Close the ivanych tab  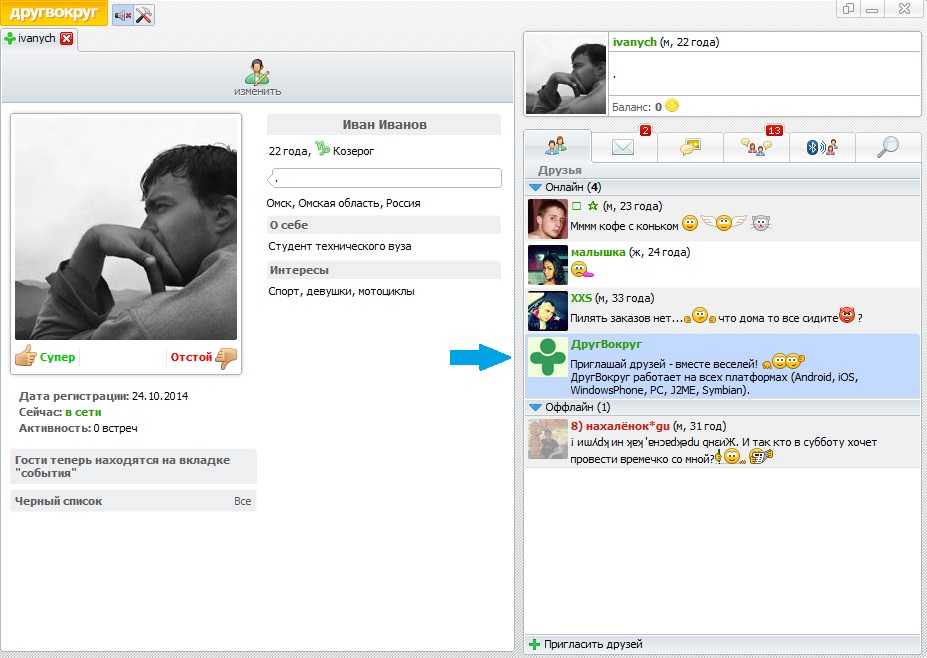point(67,39)
